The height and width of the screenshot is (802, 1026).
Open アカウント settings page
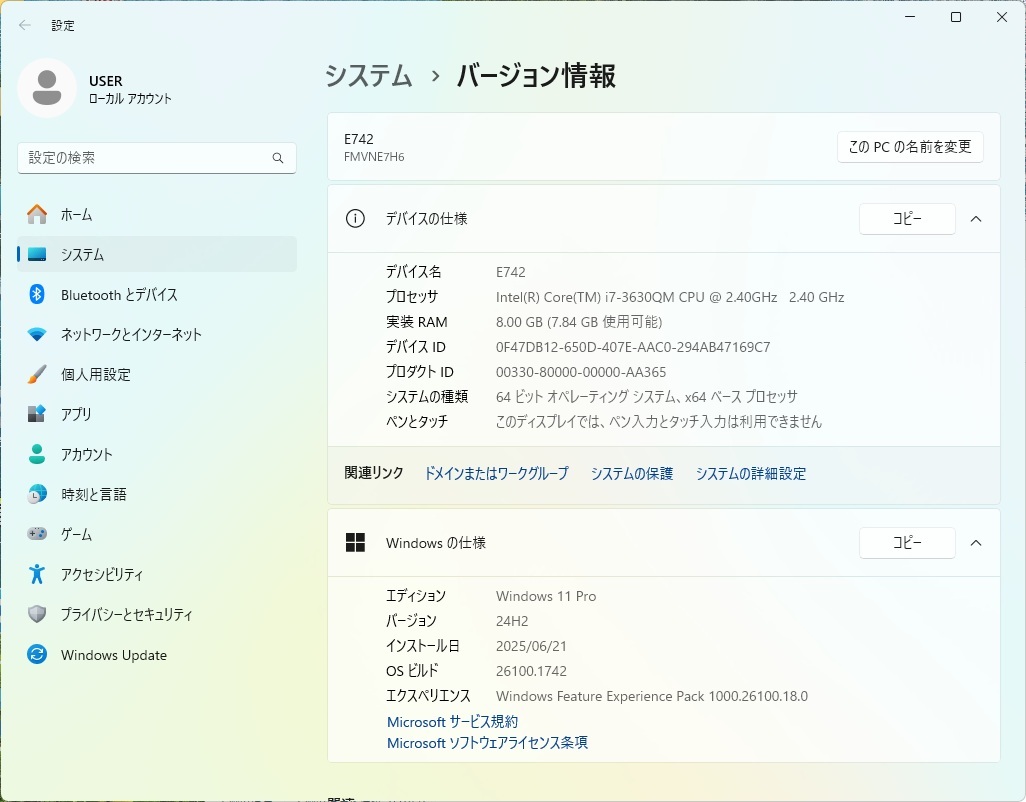(x=157, y=454)
